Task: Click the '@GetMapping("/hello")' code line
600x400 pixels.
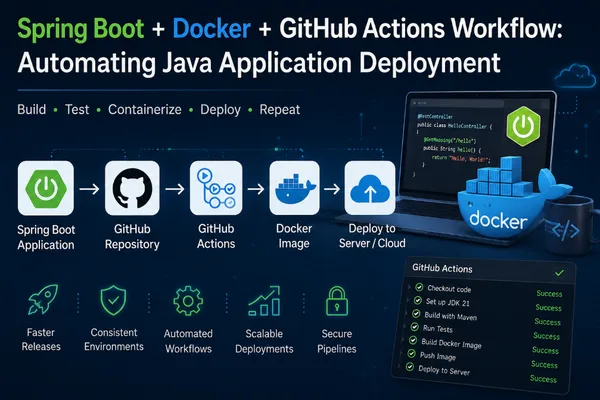Action: click(x=450, y=140)
